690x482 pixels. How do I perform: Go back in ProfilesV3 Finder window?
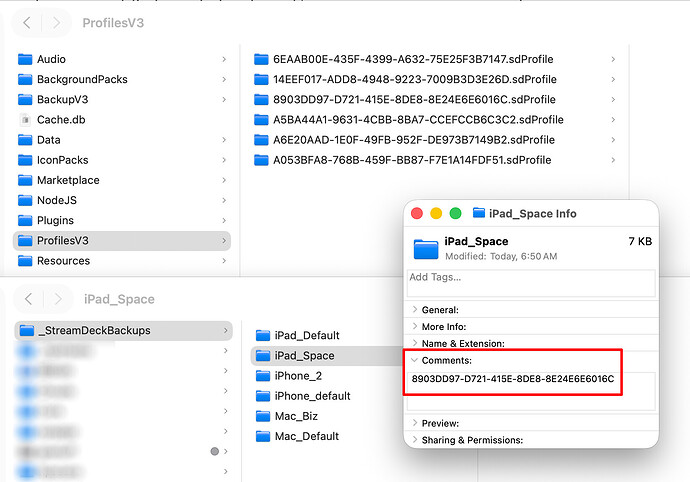coord(27,23)
